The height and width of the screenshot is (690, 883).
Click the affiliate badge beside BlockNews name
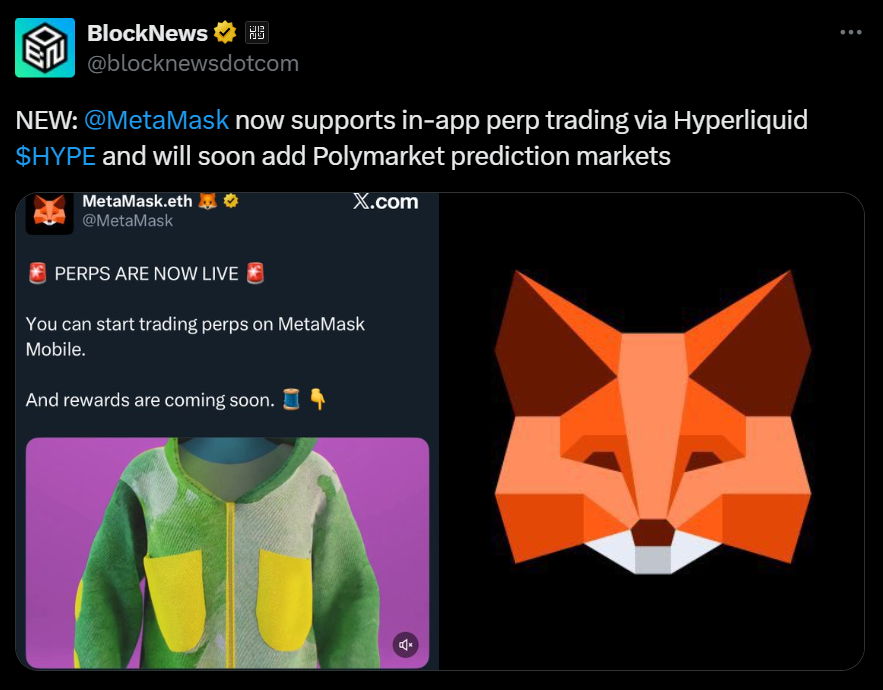tap(258, 33)
